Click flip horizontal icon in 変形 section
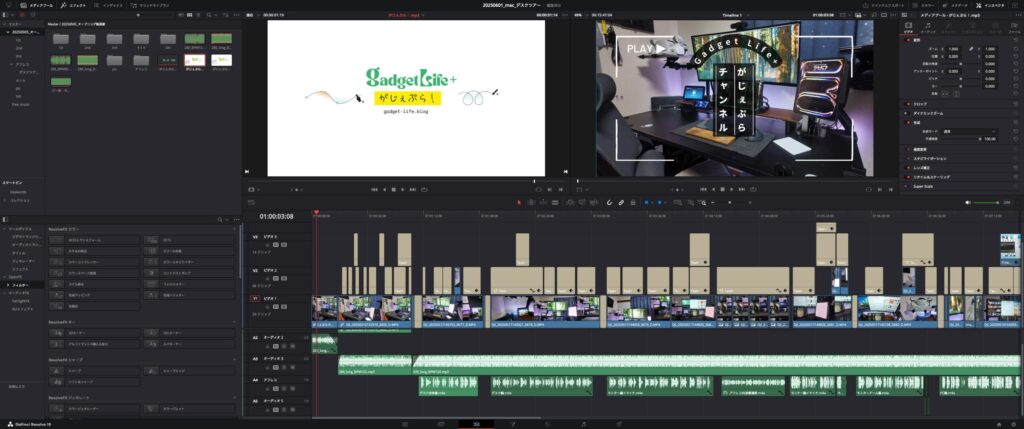 [x=945, y=93]
